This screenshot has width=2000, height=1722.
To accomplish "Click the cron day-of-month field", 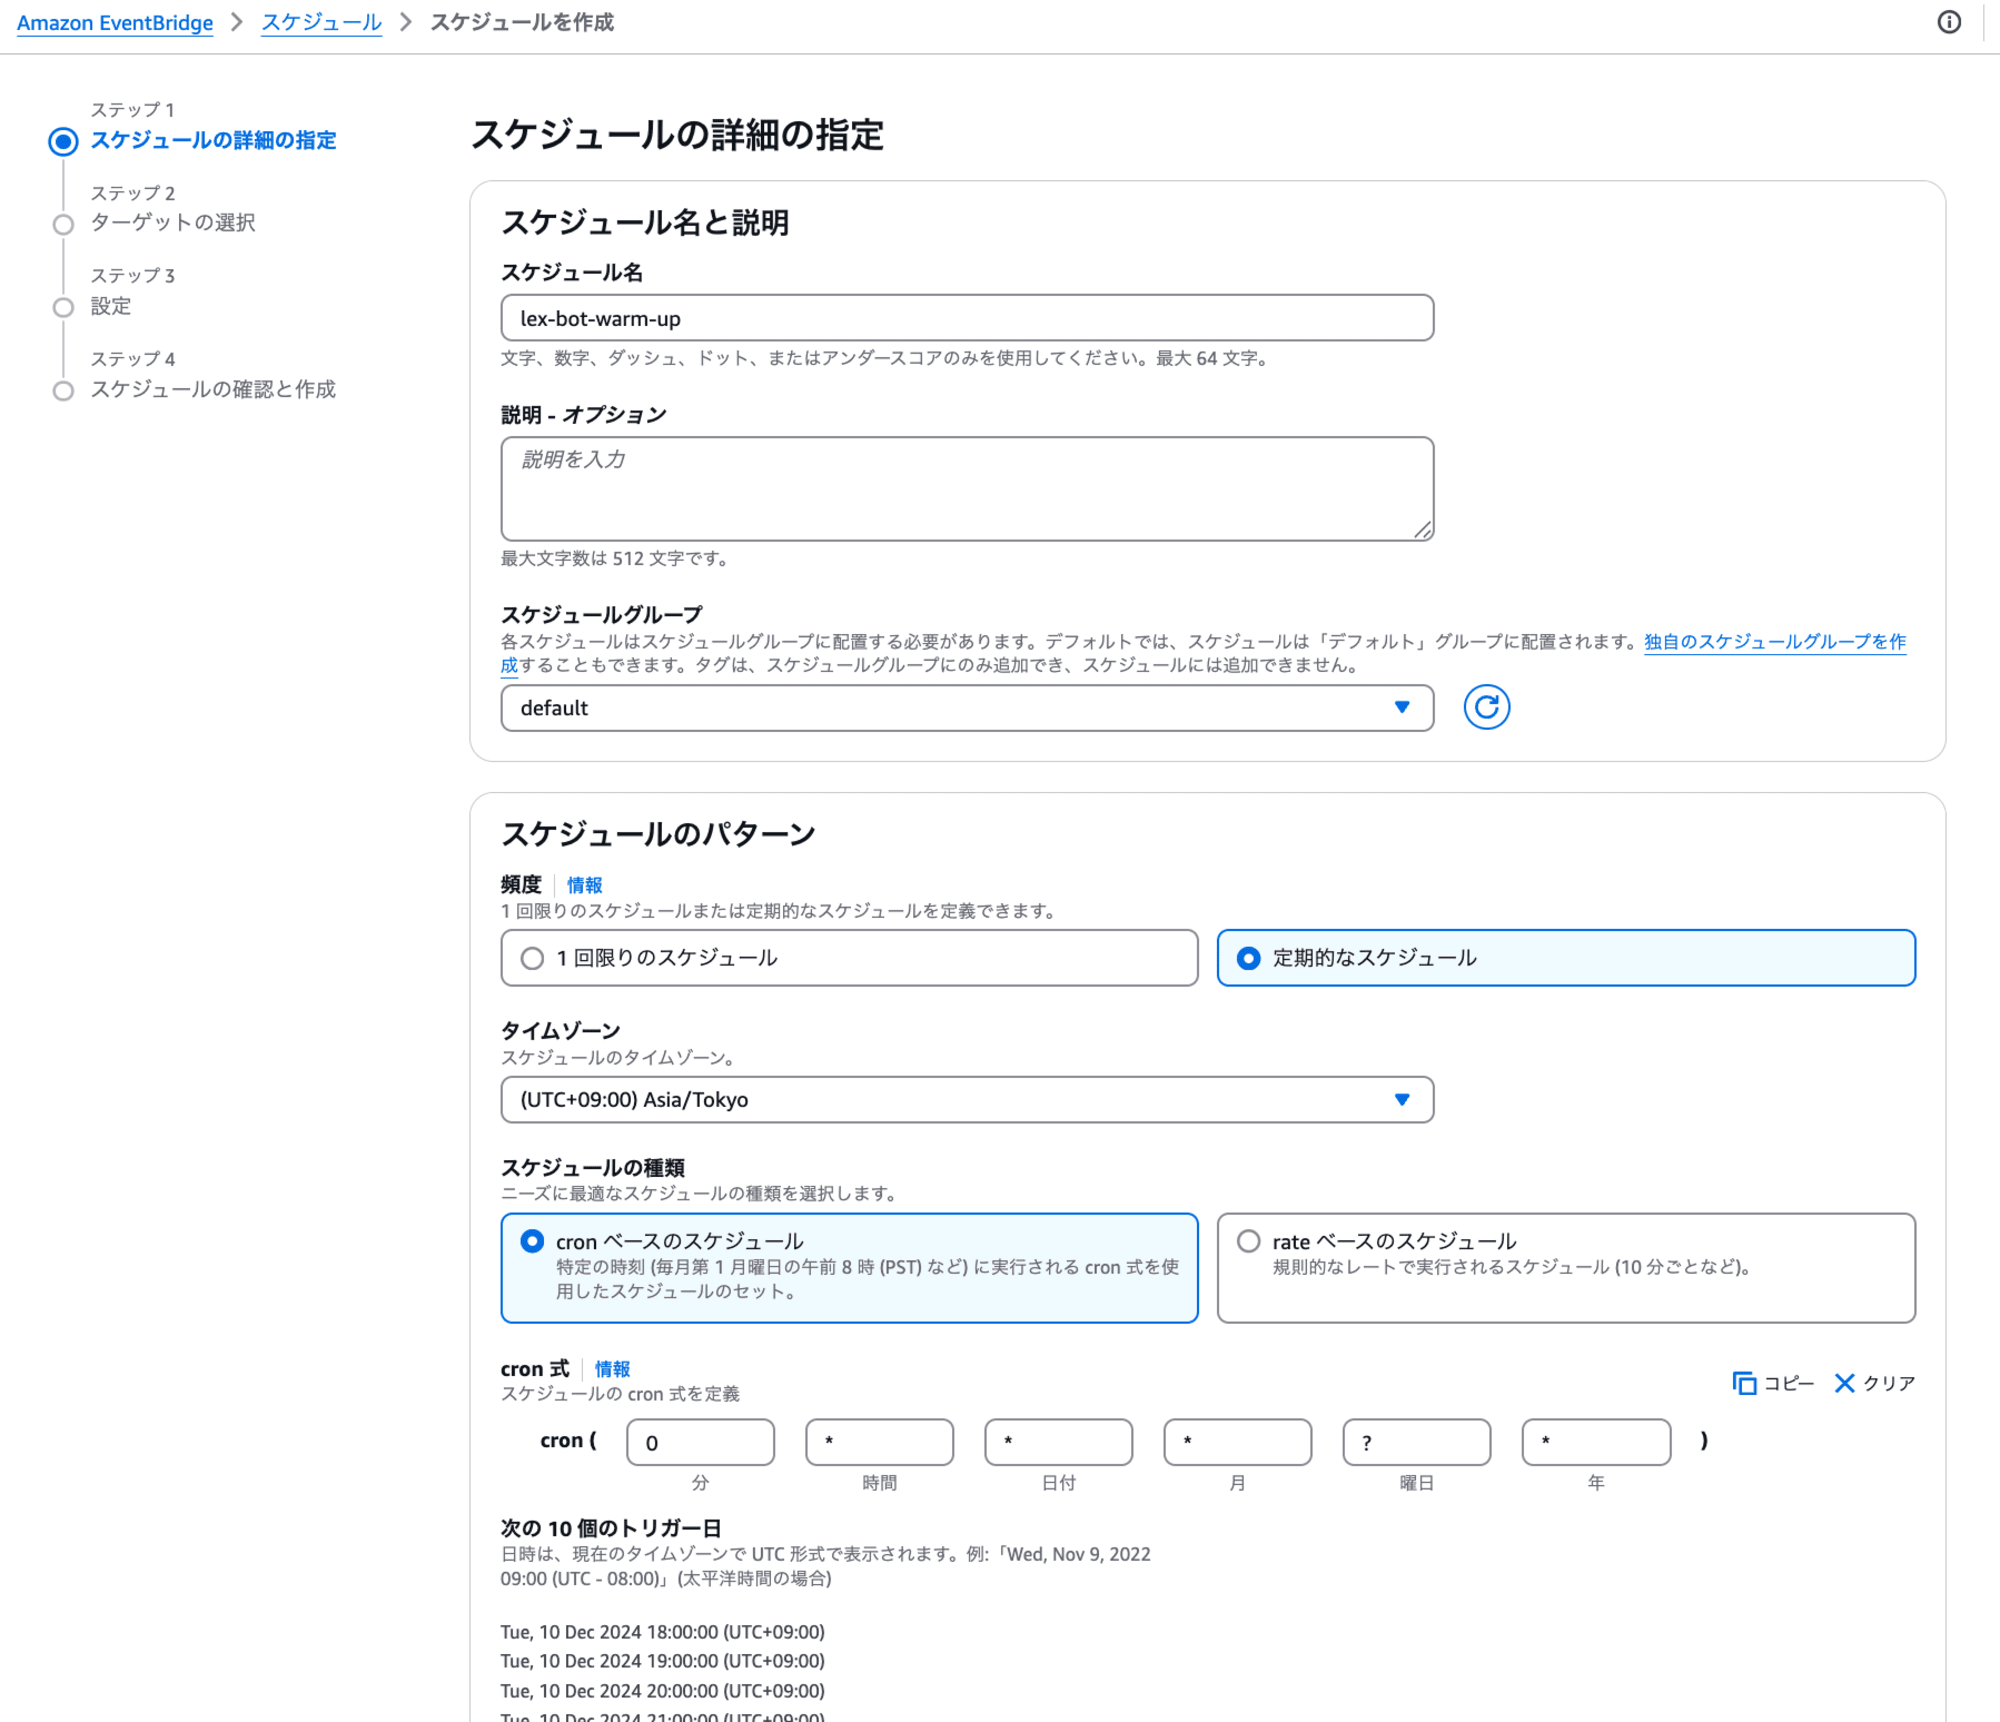I will pyautogui.click(x=1058, y=1441).
